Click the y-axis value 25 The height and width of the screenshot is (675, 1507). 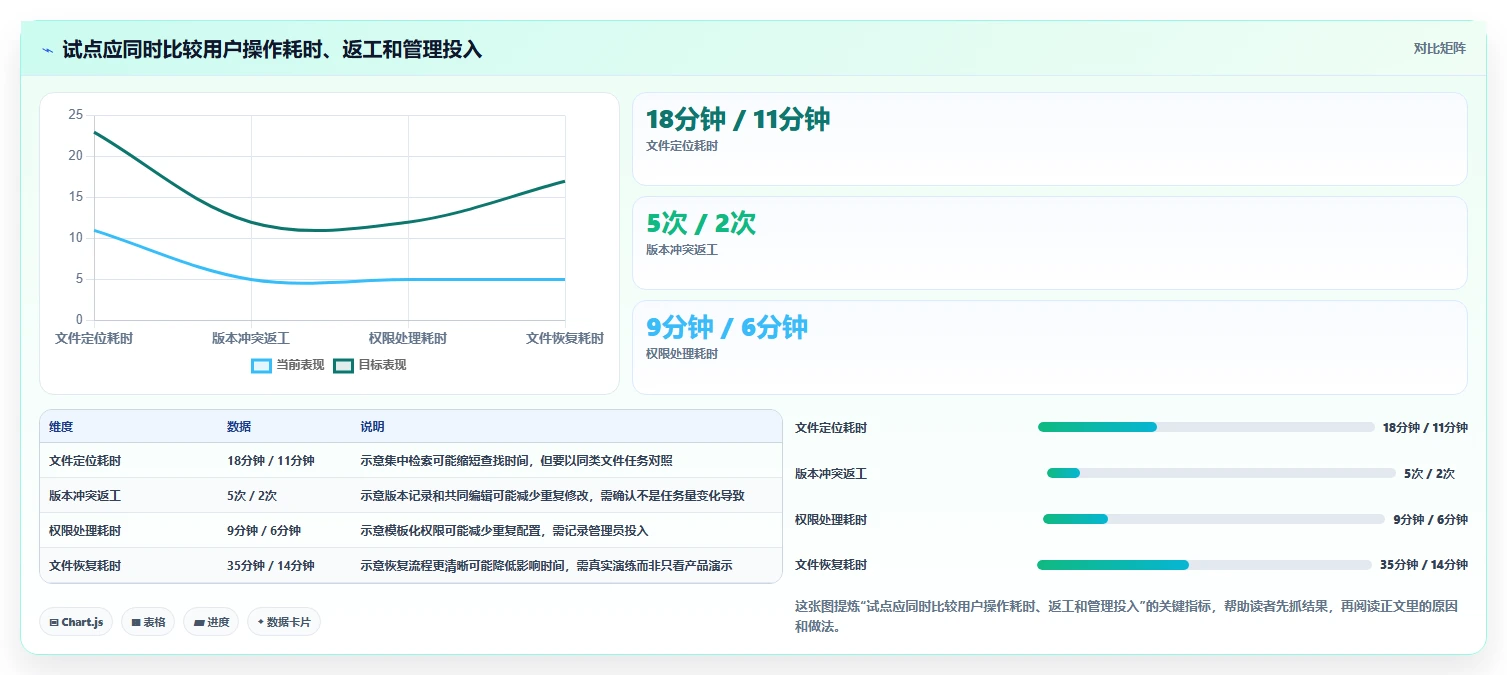(x=76, y=115)
